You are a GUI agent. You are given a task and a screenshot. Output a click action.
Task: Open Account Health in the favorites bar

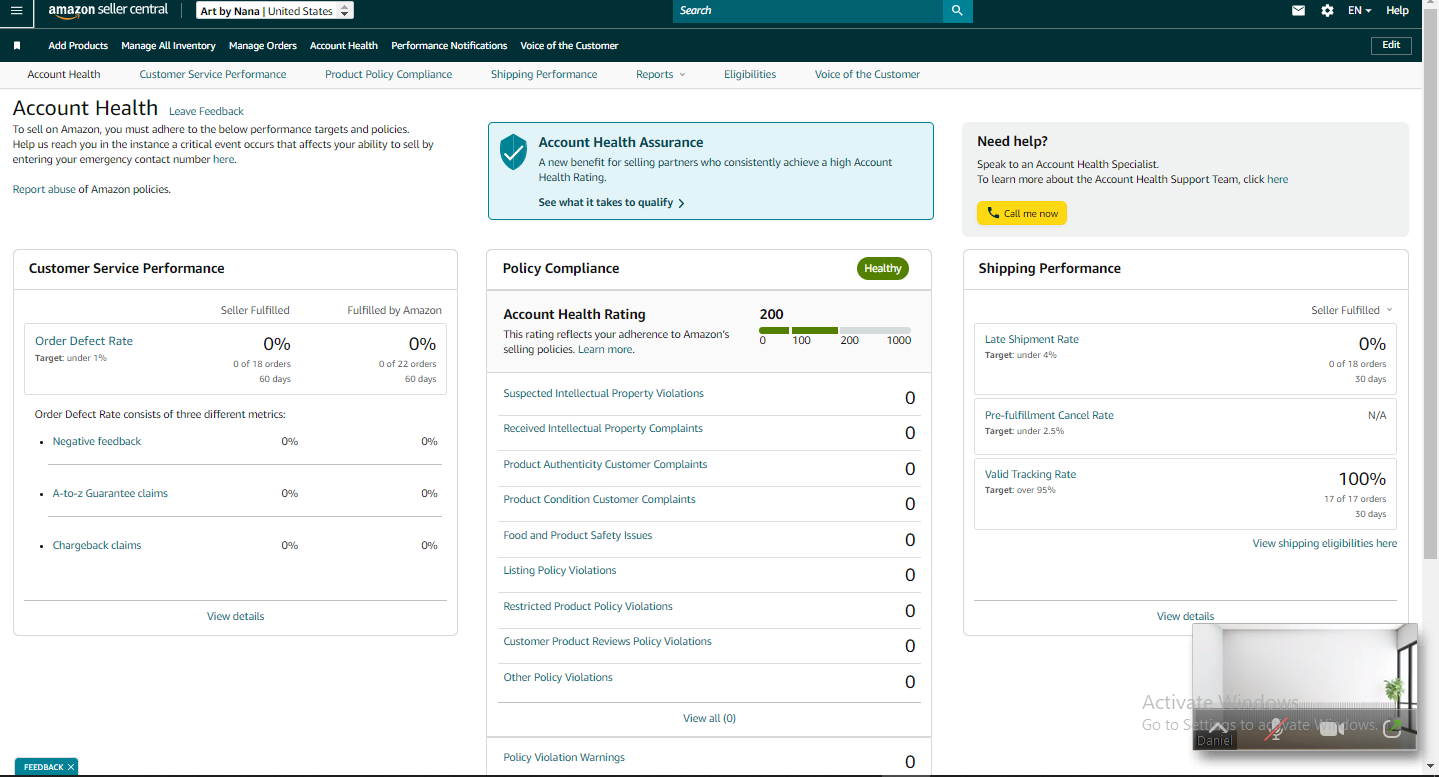pyautogui.click(x=344, y=46)
